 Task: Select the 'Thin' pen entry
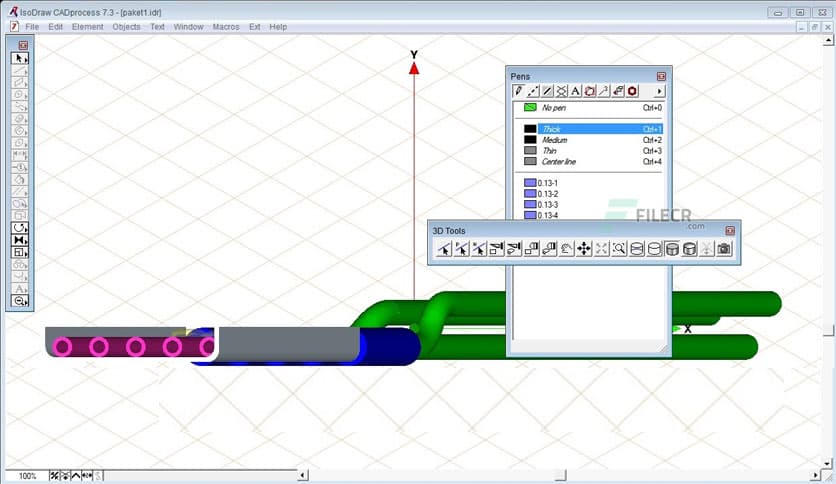coord(592,151)
